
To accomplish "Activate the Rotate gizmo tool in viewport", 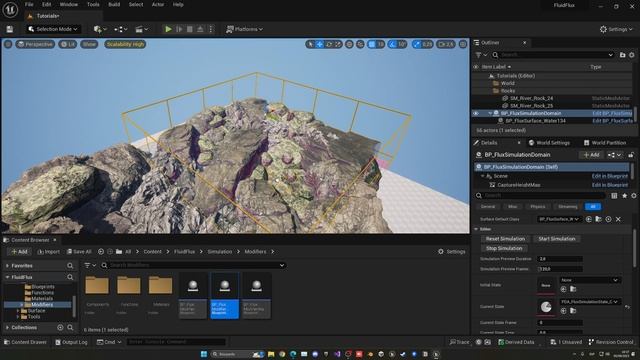I will tap(329, 44).
